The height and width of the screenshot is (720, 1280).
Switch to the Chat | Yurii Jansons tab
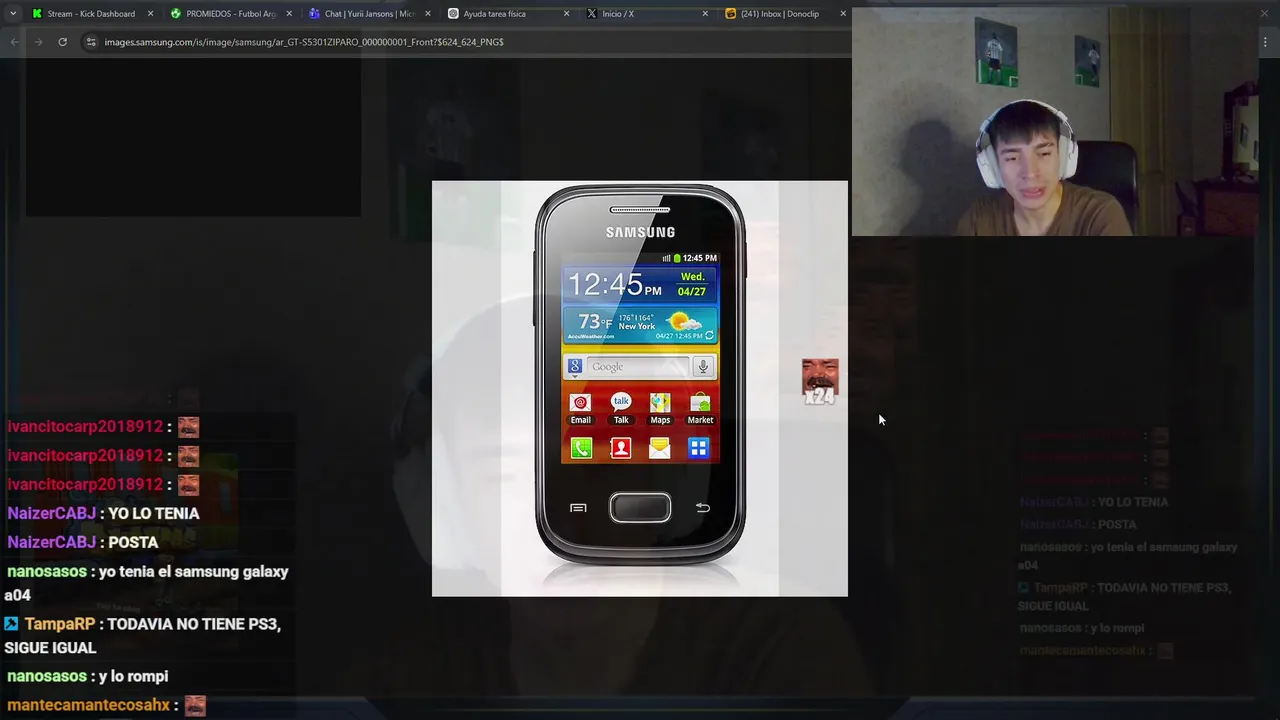pos(369,14)
